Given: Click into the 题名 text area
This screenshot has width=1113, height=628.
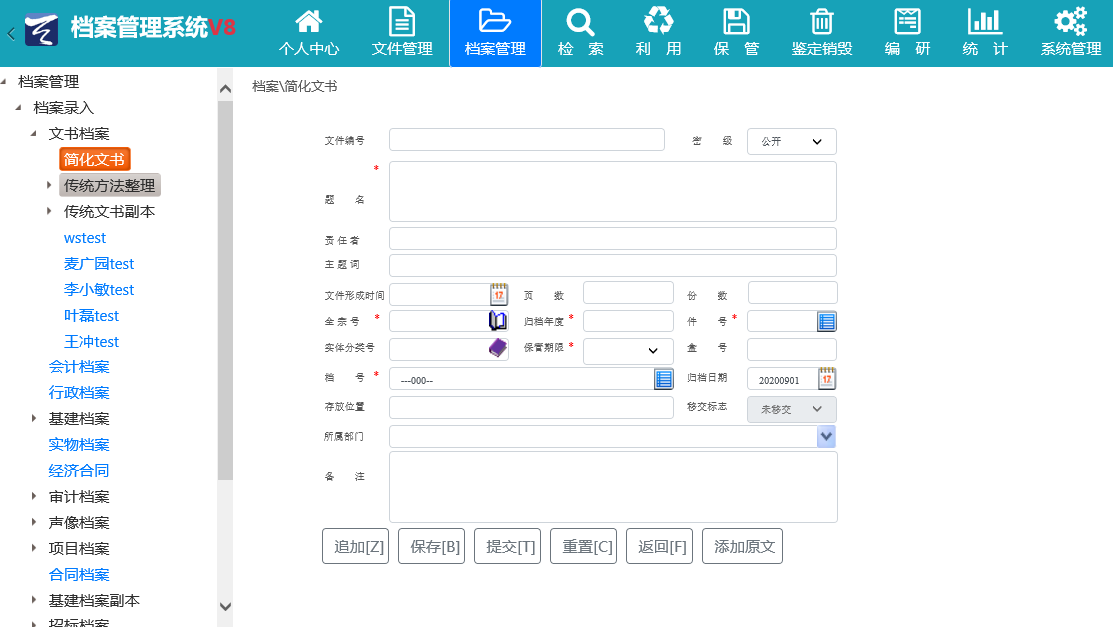Looking at the screenshot, I should (612, 191).
